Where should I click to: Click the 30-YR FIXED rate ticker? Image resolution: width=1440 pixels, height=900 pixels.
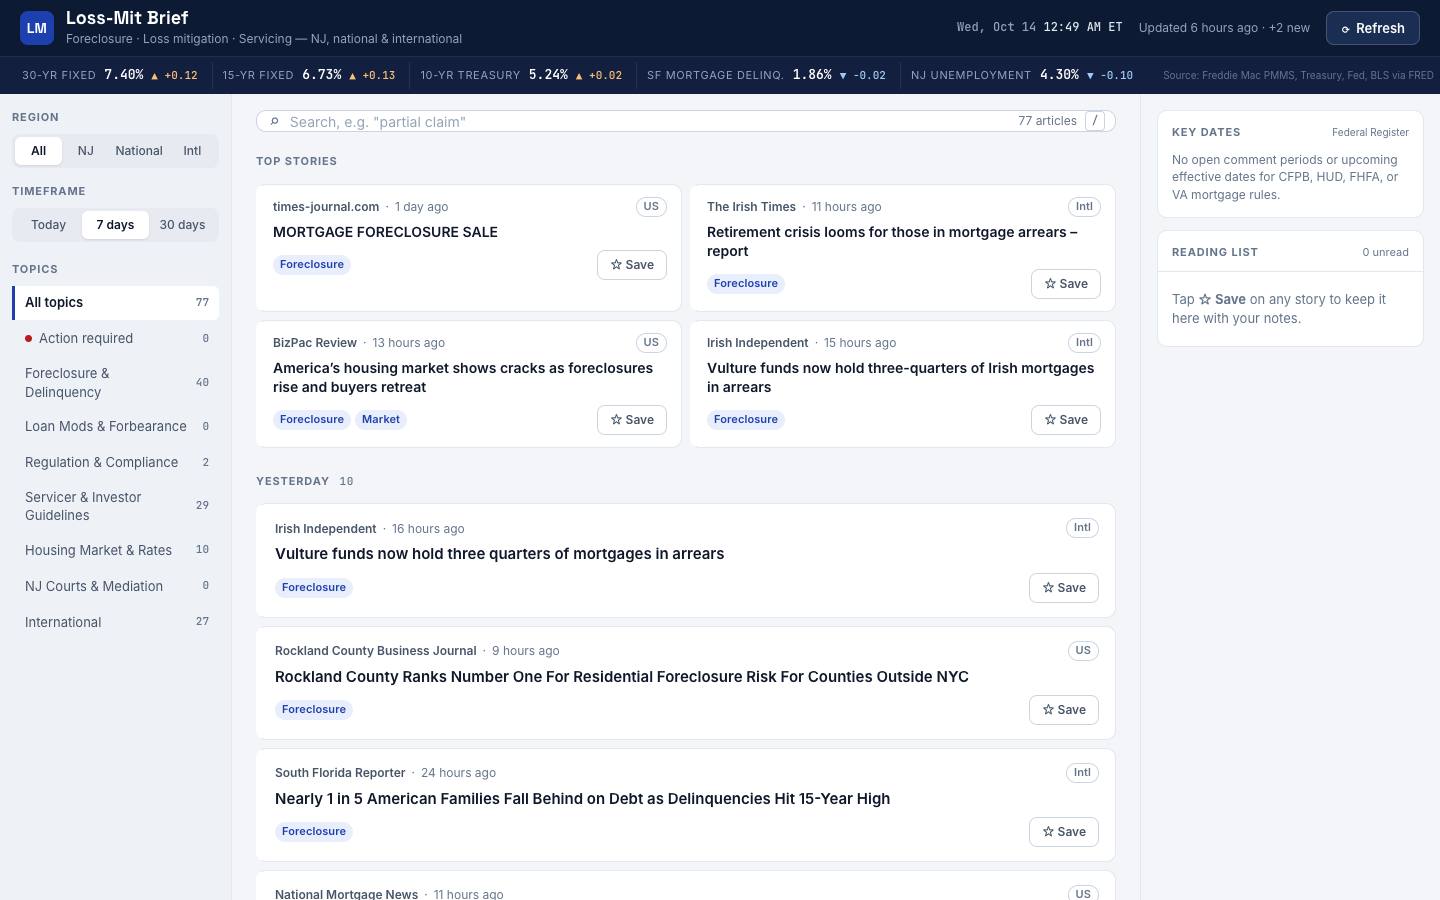(x=110, y=75)
